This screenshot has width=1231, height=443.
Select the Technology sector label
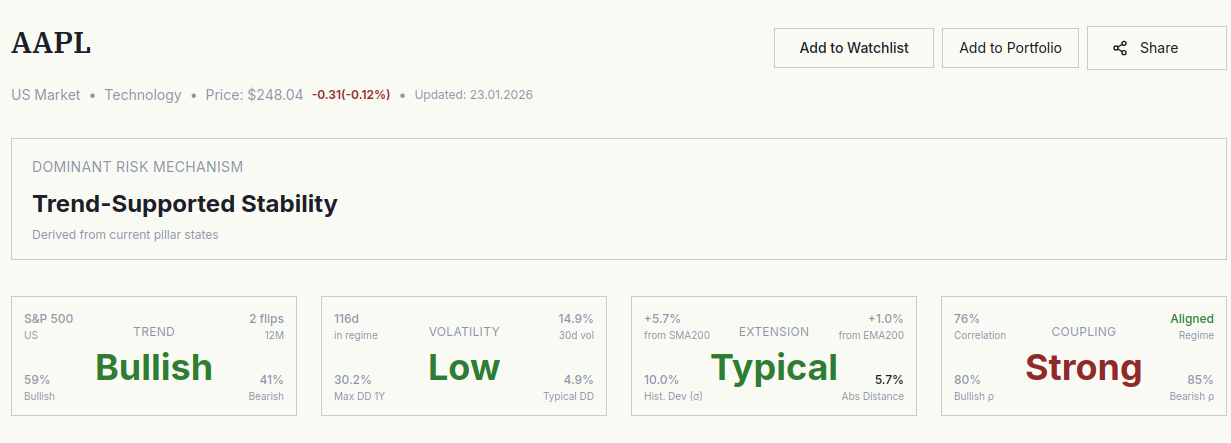coord(143,95)
